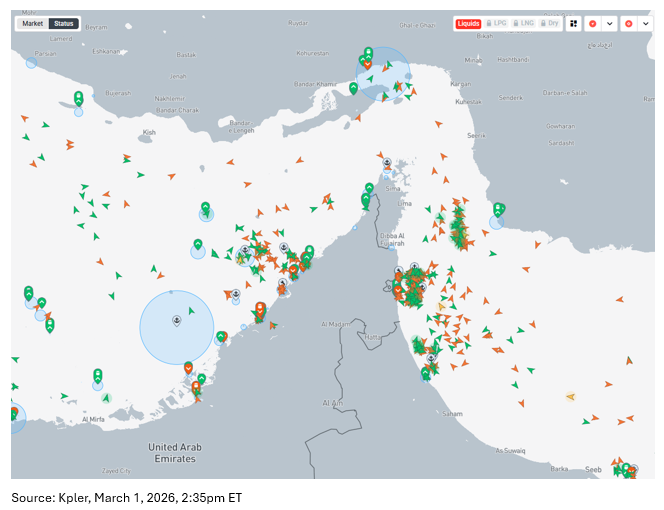Select the green vessel arrow inside the large blue circle
This screenshot has width=664, height=510.
point(191,311)
